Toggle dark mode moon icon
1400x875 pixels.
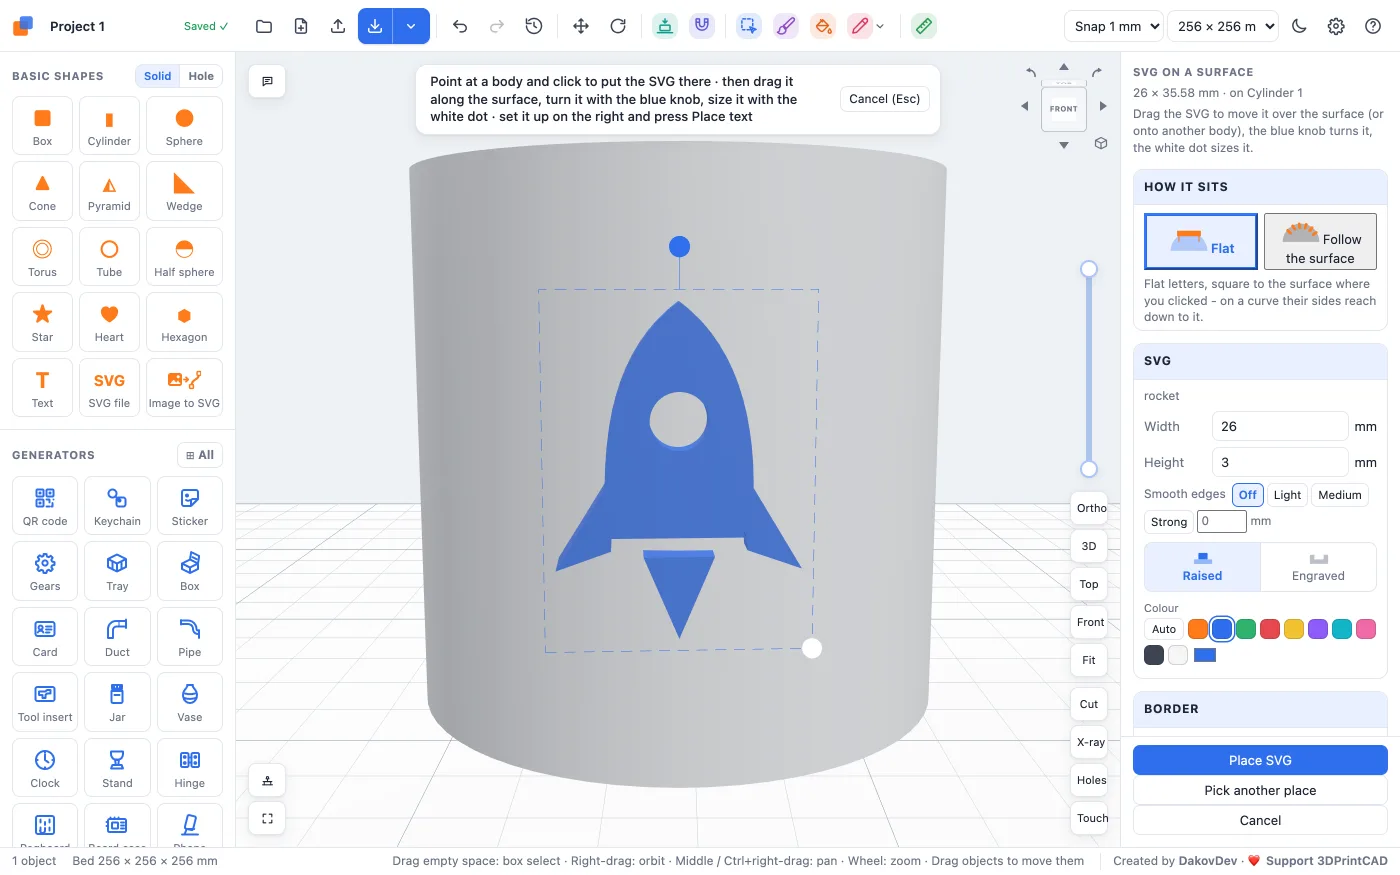pos(1299,26)
